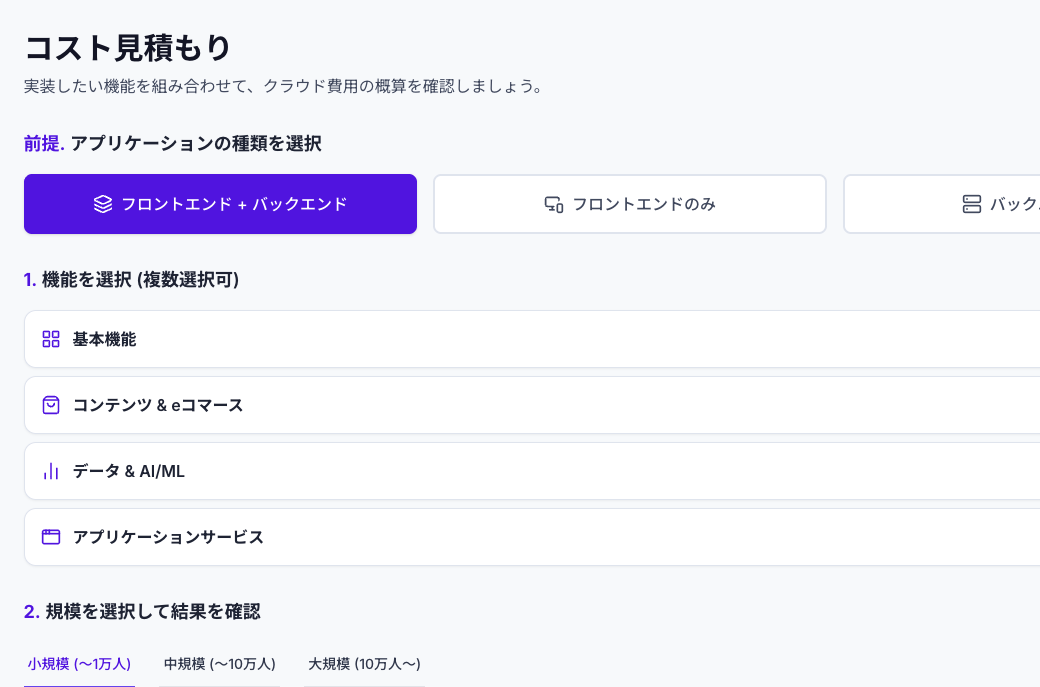Click the shopping bag icon on コンテンツ & eコマース
This screenshot has height=687, width=1040.
tap(51, 404)
